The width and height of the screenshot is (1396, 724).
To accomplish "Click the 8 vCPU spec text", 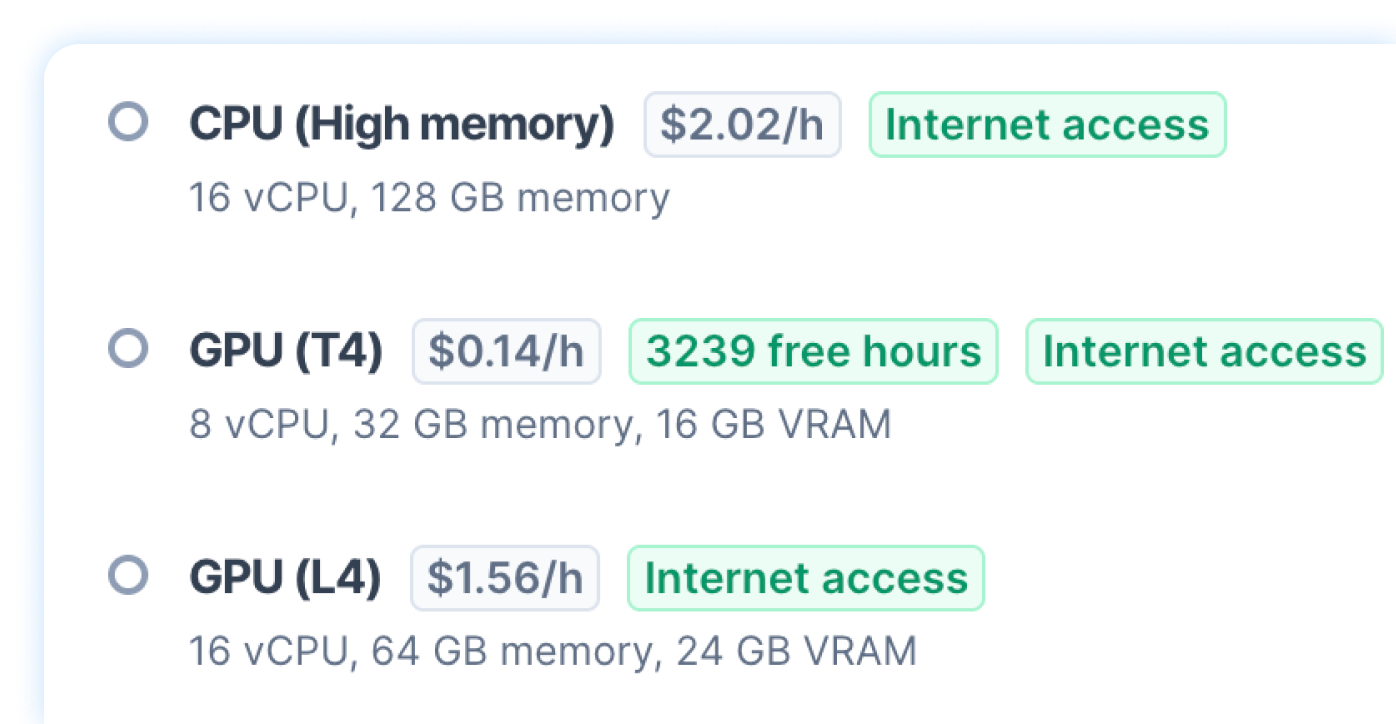I will pos(258,425).
